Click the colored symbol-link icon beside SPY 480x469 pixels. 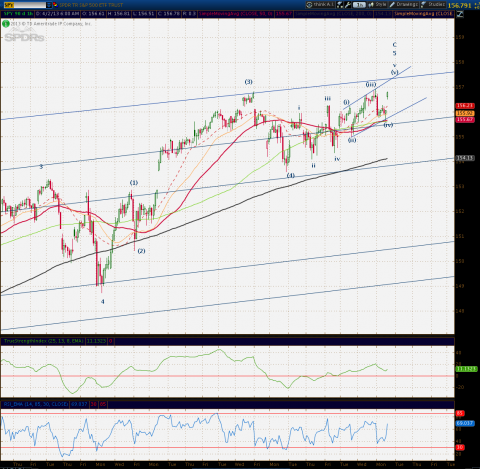point(55,5)
